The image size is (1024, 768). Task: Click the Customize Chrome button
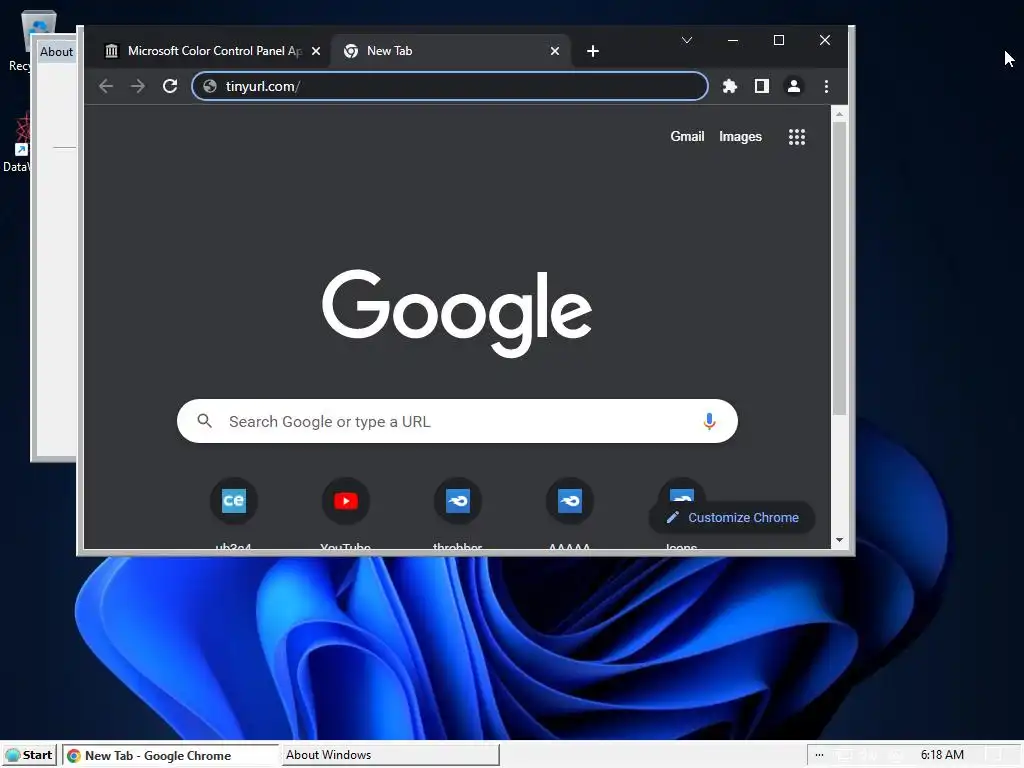[x=732, y=517]
